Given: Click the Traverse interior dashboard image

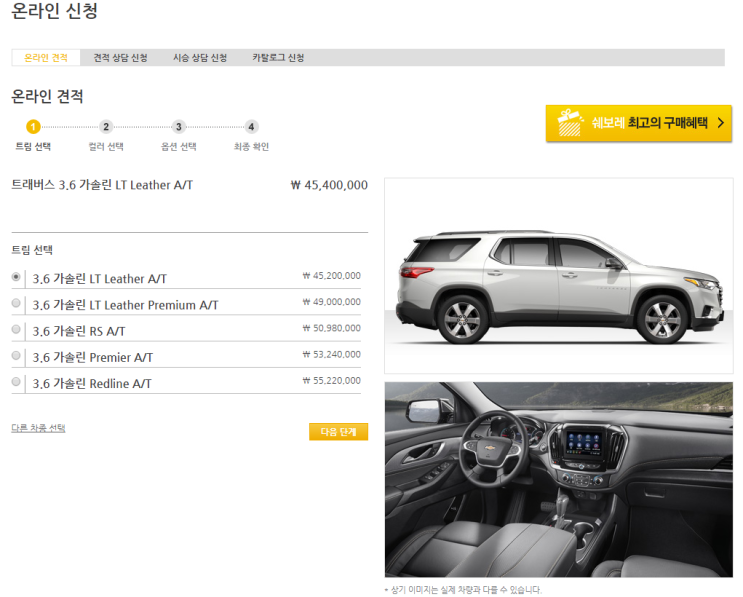Looking at the screenshot, I should tap(559, 479).
